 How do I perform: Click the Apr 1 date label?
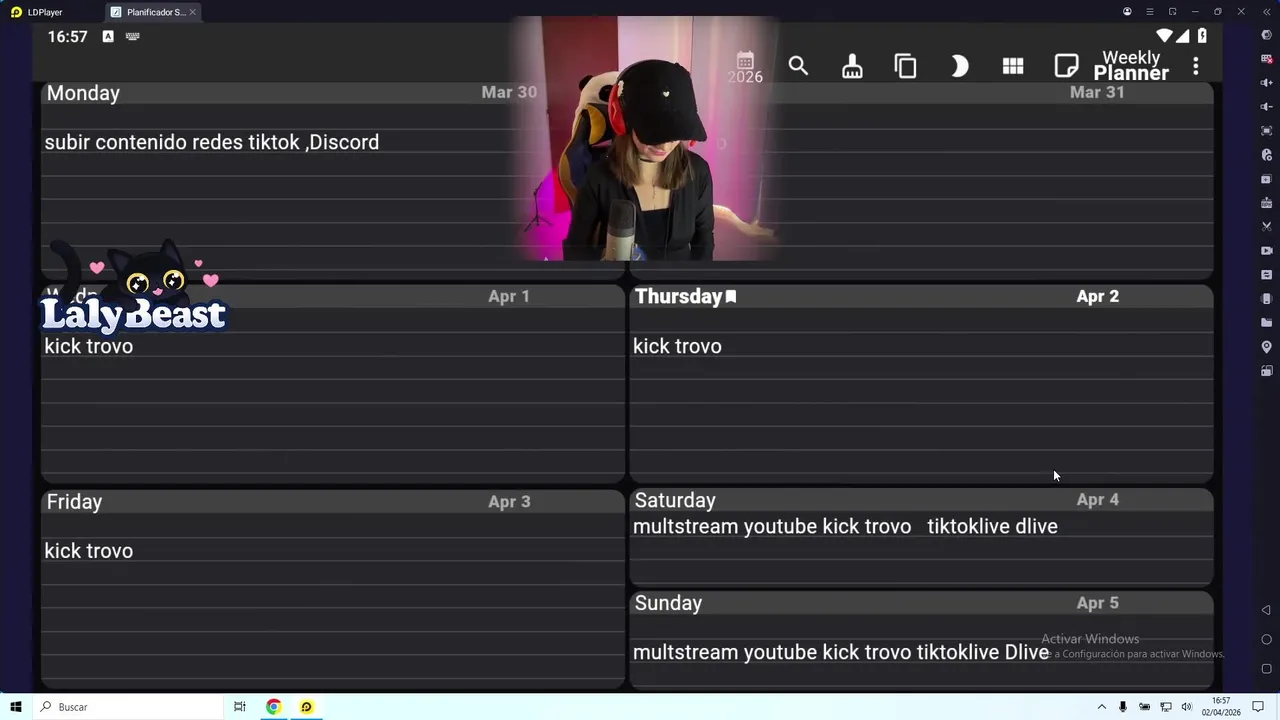click(509, 296)
